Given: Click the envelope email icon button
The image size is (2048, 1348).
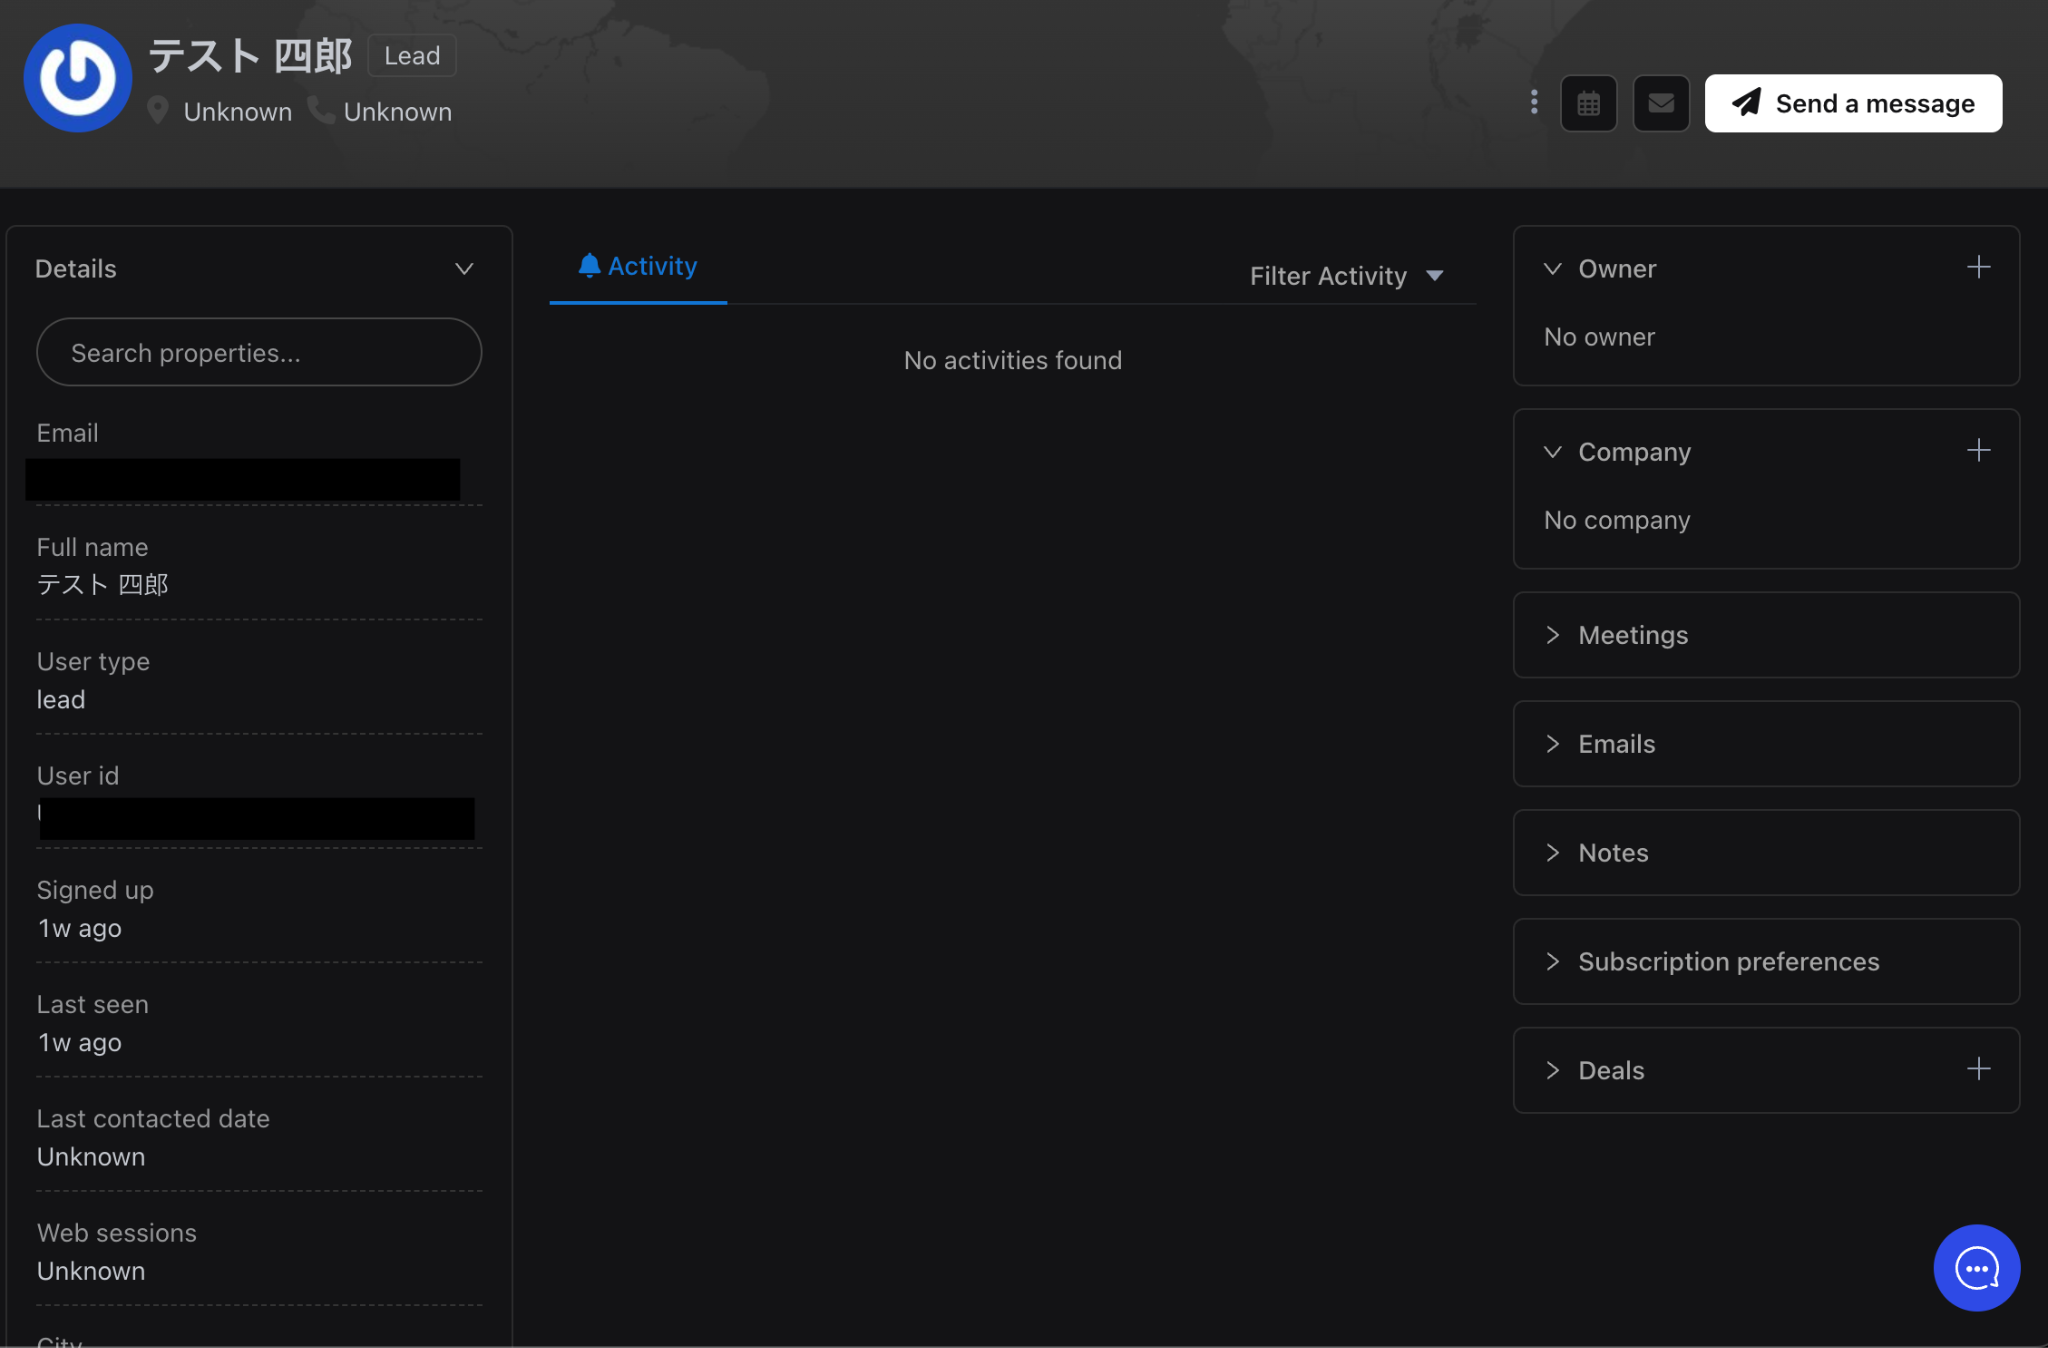Looking at the screenshot, I should [1661, 103].
